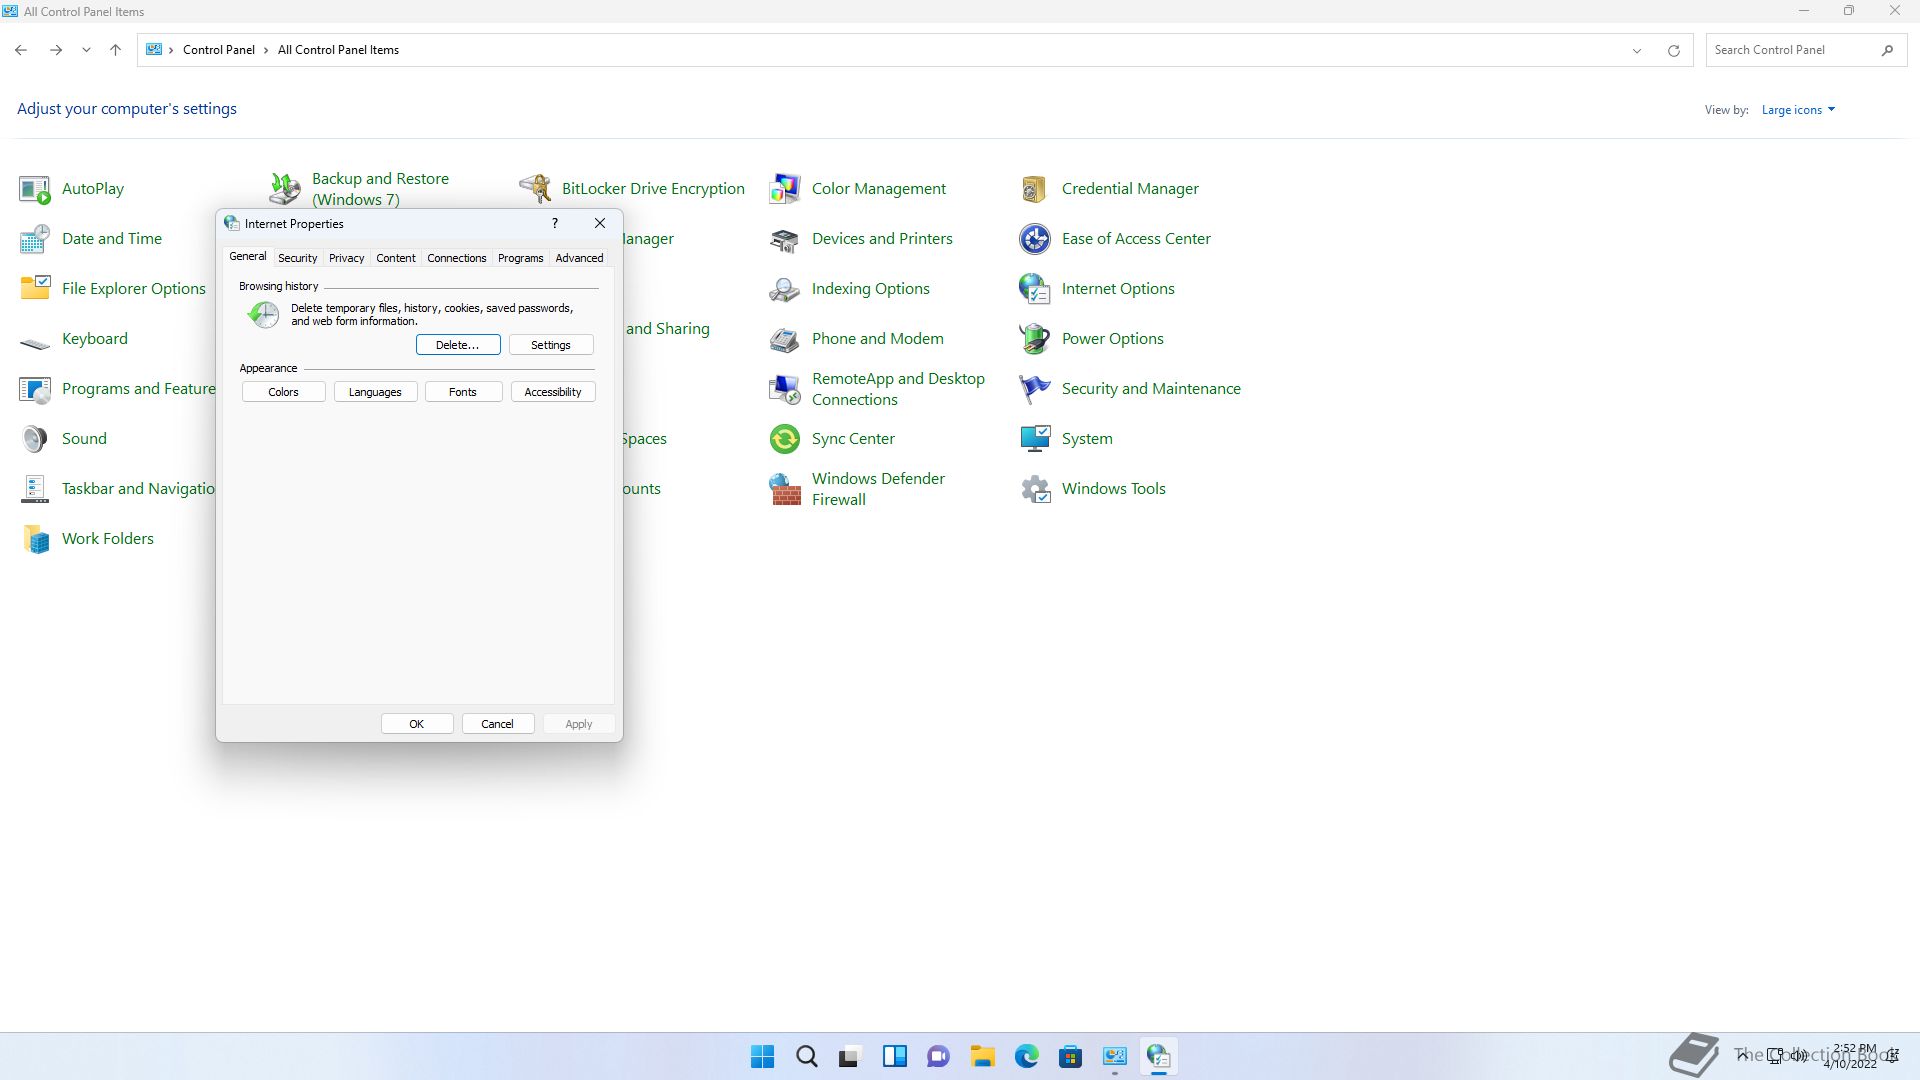Open the Credential Manager icon
This screenshot has height=1080, width=1920.
[1035, 189]
